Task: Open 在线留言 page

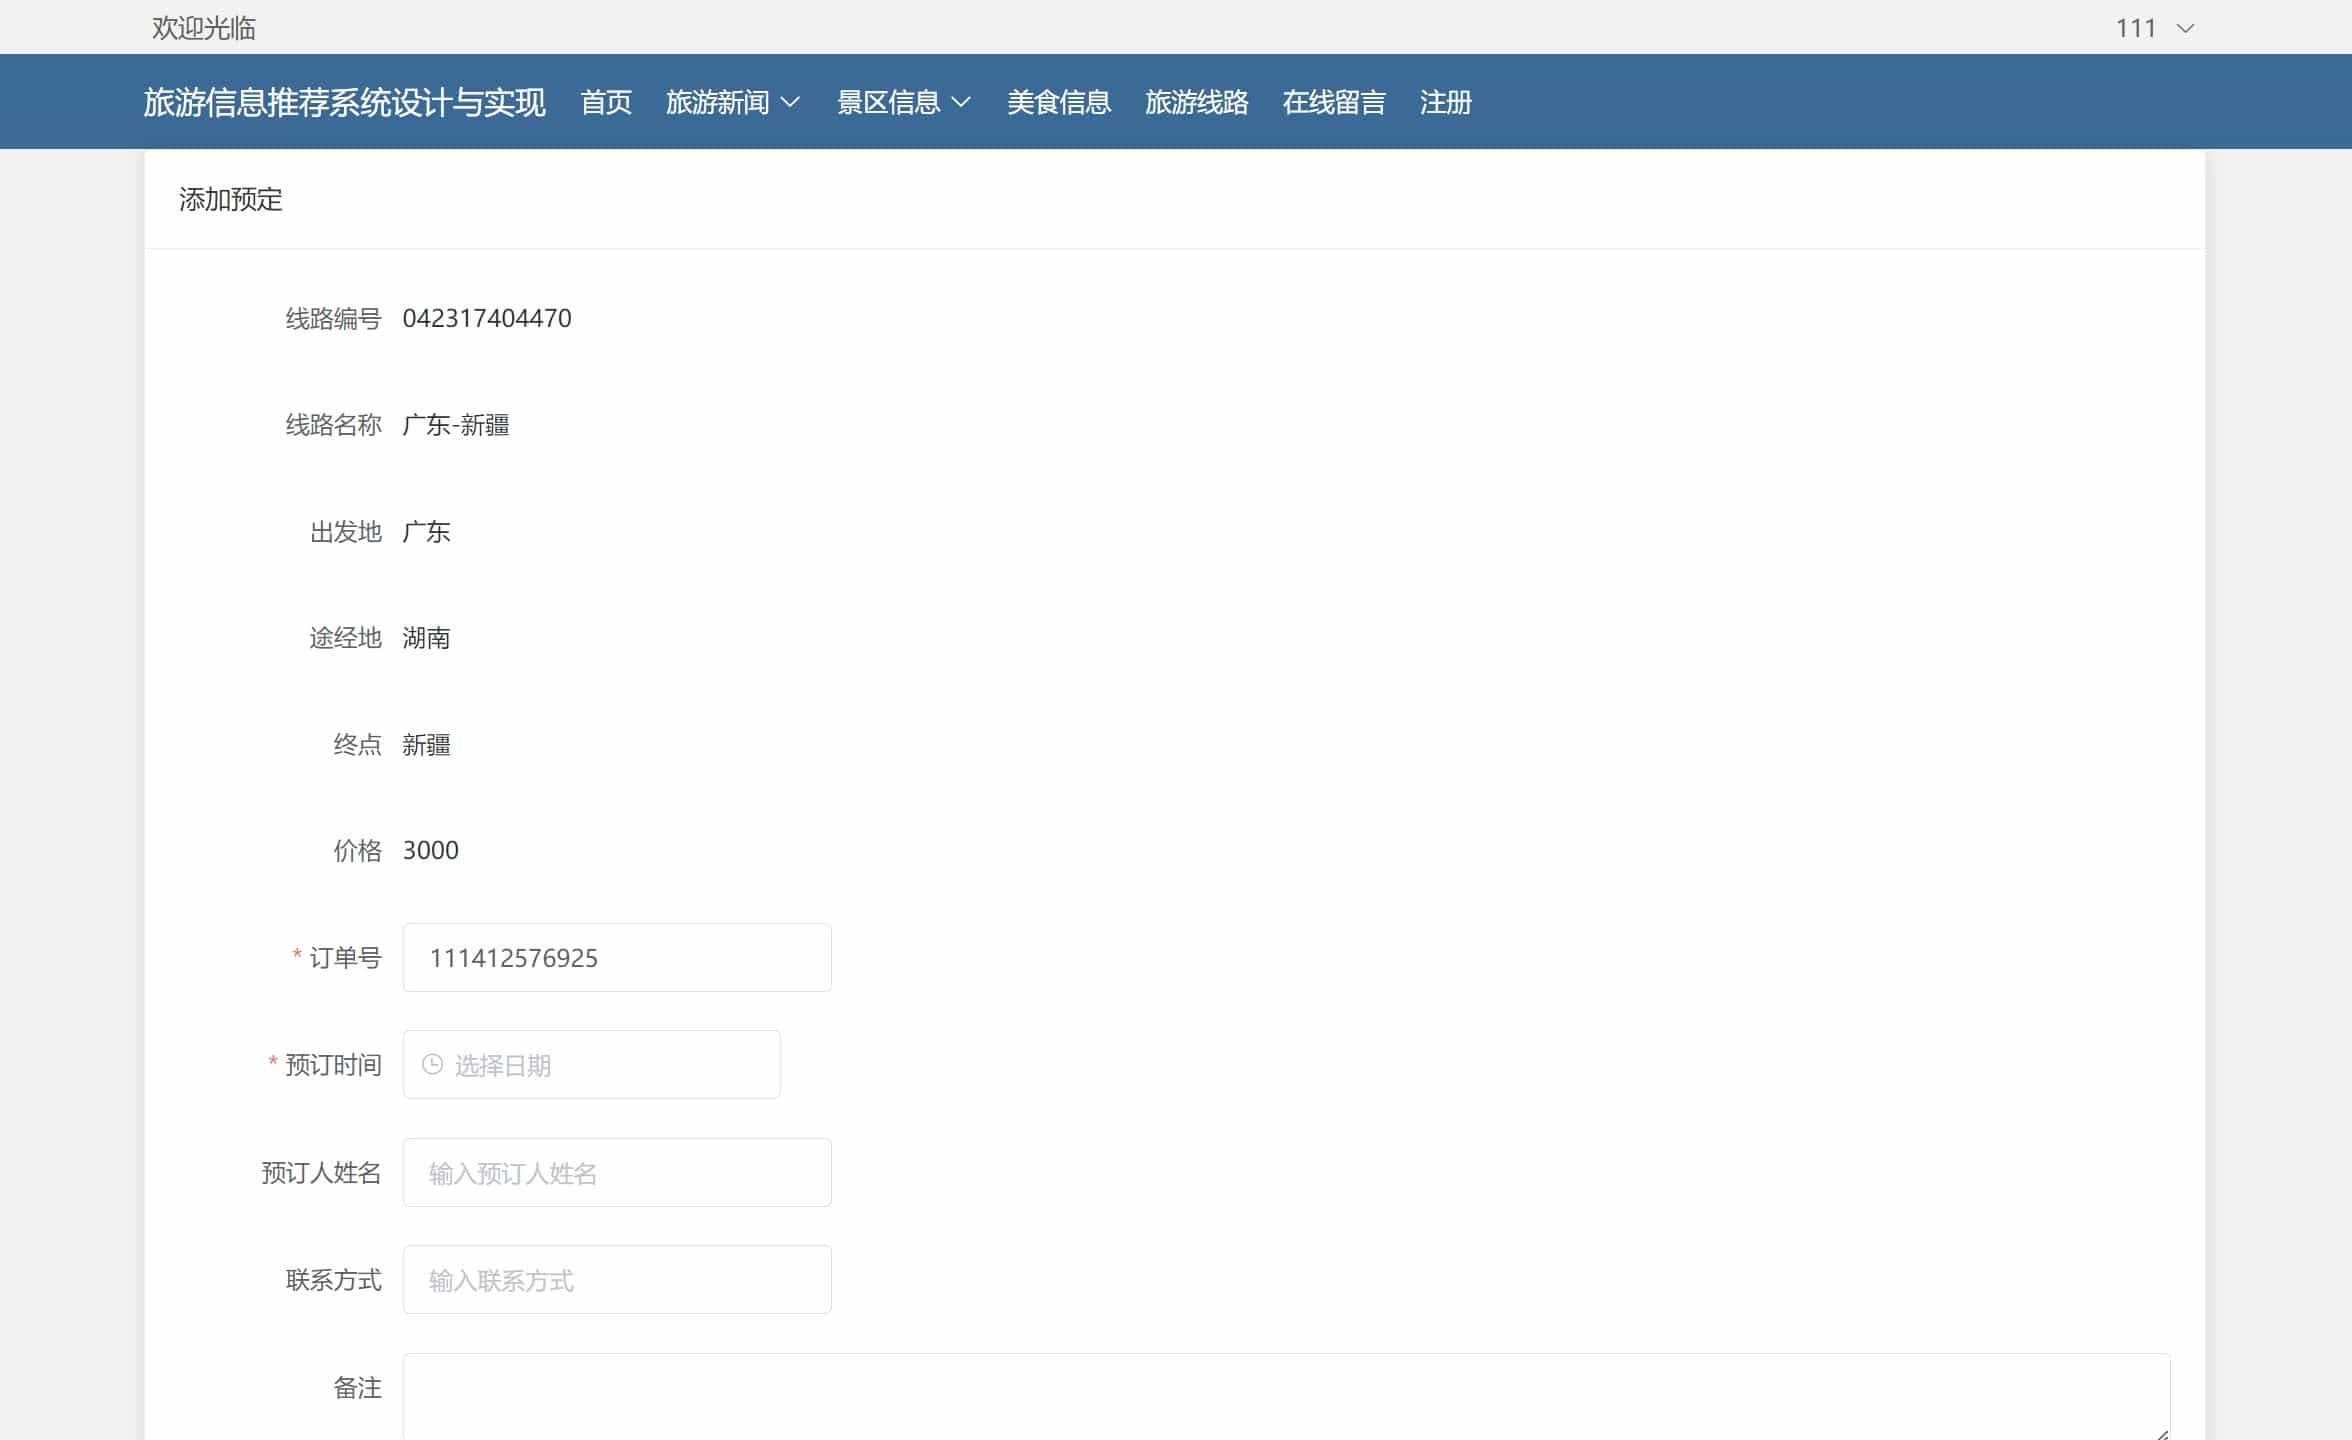Action: [1334, 102]
